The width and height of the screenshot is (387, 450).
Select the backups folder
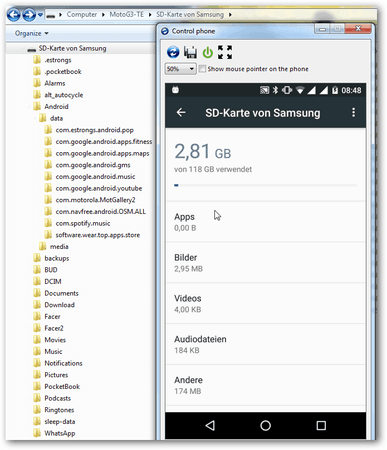pos(57,258)
